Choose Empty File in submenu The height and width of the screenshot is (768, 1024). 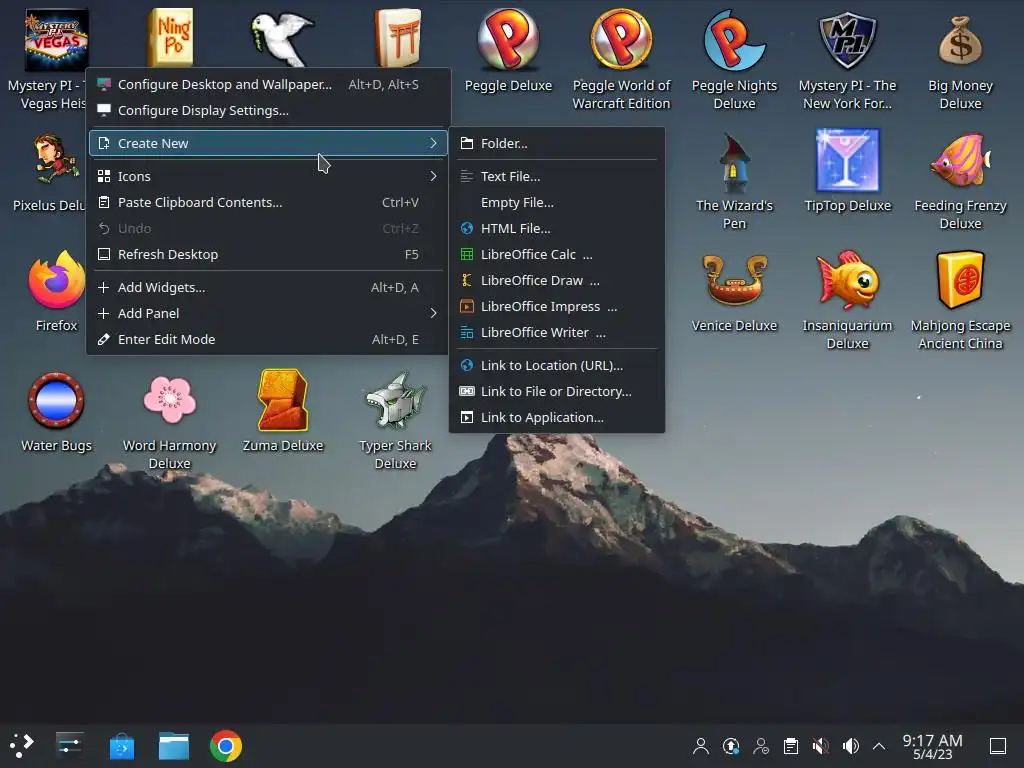coord(557,202)
